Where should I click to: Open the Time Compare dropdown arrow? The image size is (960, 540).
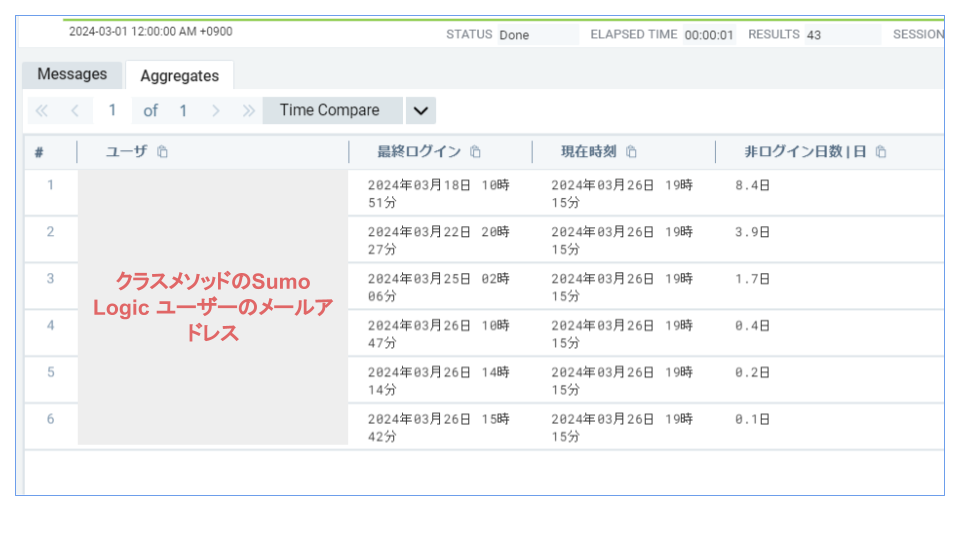pyautogui.click(x=421, y=111)
